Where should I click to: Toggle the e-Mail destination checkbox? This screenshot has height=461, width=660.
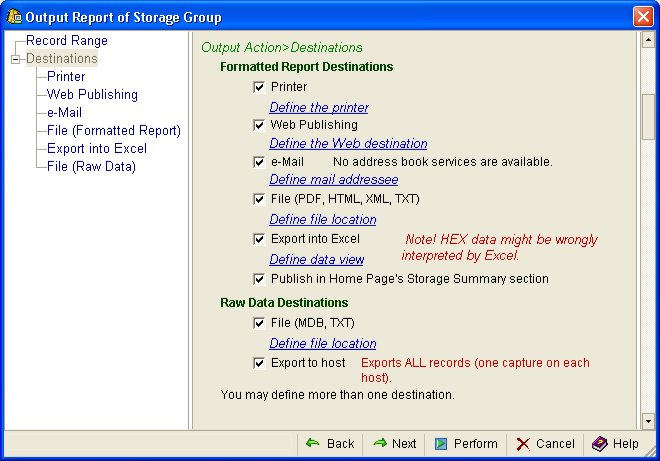[x=259, y=162]
